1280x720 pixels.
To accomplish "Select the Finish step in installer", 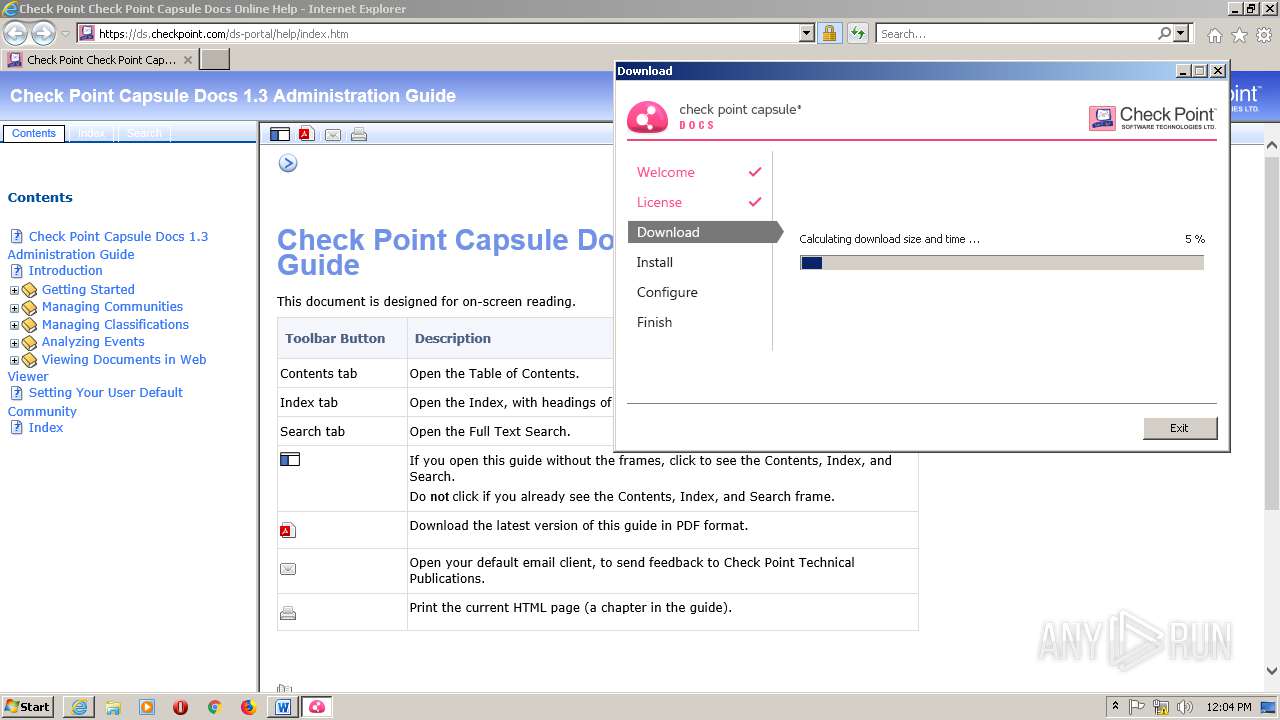I will click(654, 322).
